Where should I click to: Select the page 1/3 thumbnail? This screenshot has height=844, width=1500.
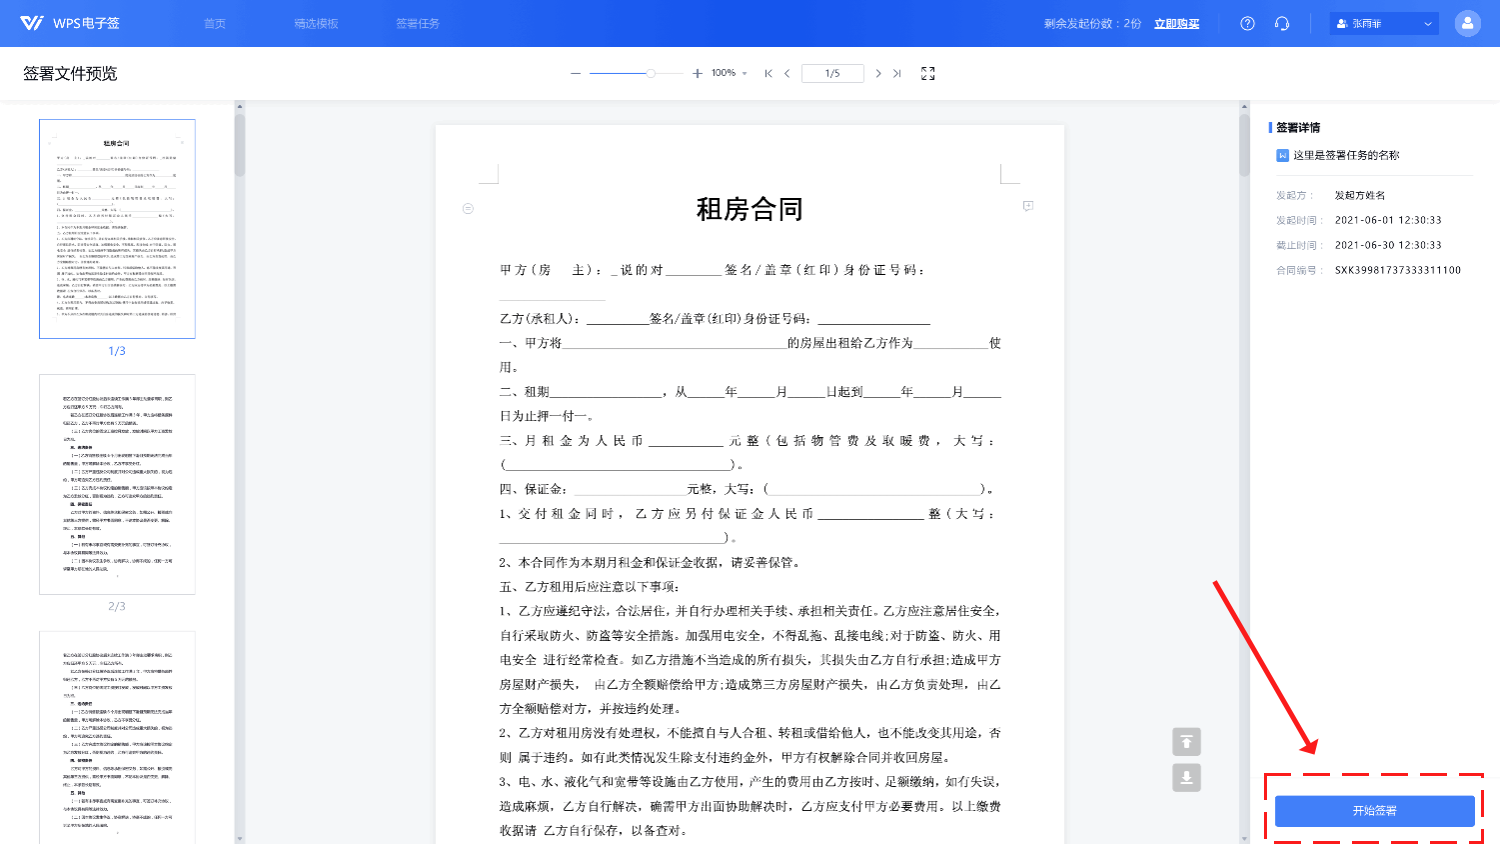[117, 229]
